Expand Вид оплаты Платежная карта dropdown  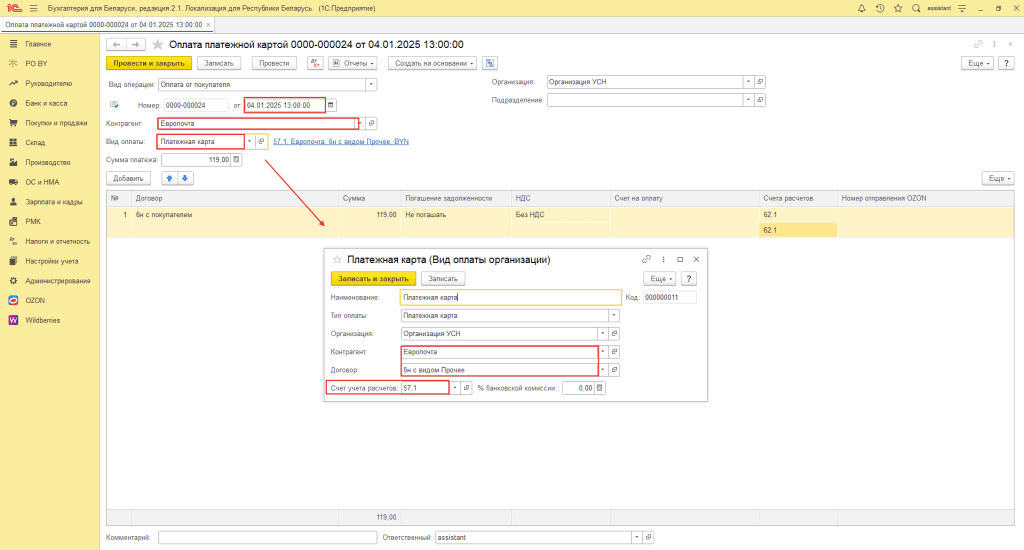click(249, 142)
